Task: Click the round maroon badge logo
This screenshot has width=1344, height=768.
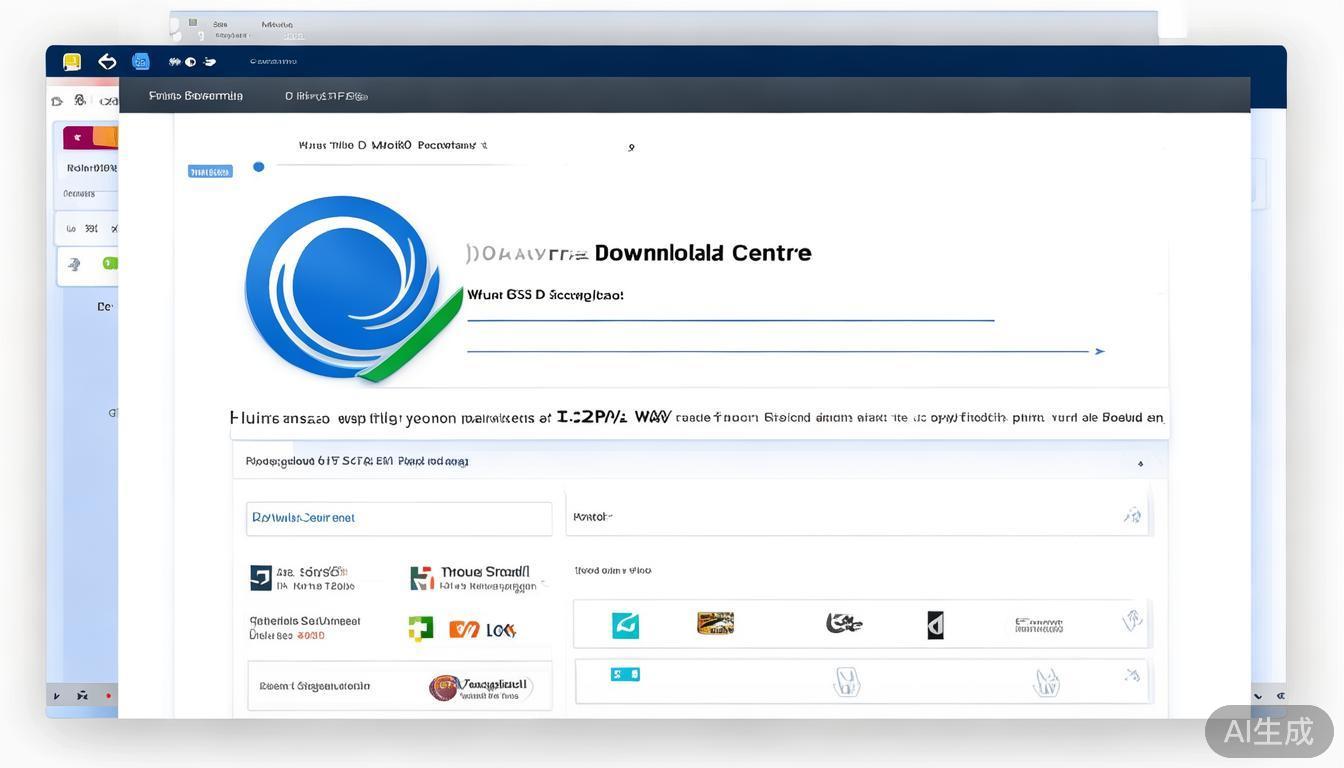Action: tap(445, 687)
